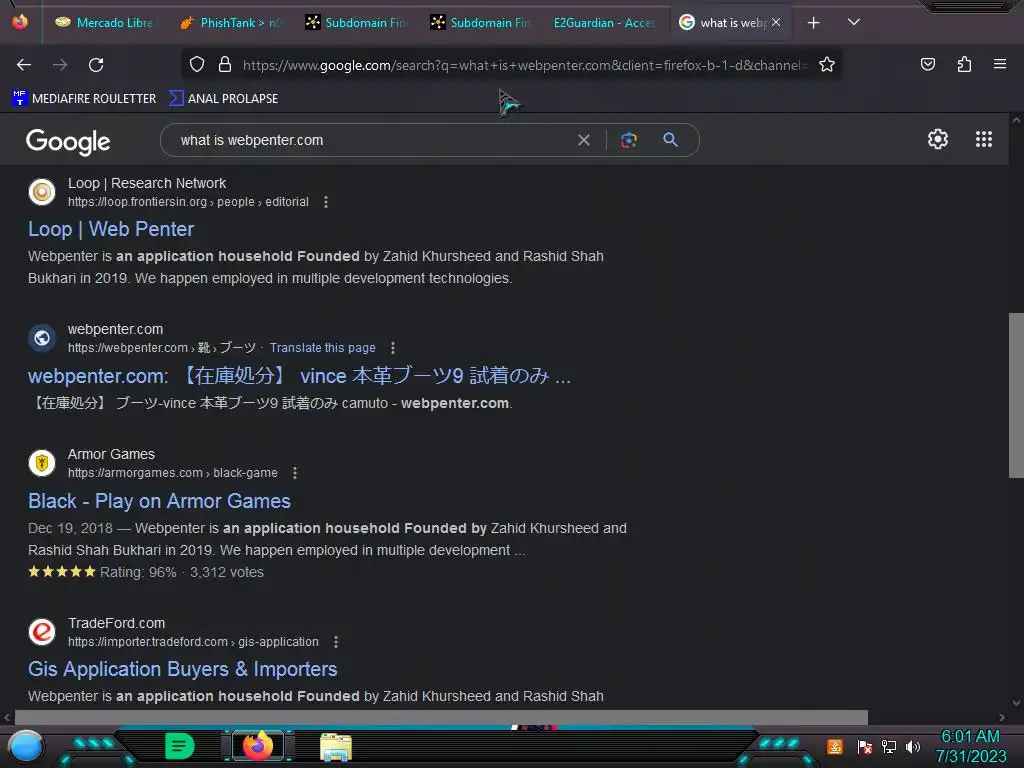This screenshot has width=1024, height=768.
Task: Click the 'Rating: 96%' text
Action: pos(138,572)
